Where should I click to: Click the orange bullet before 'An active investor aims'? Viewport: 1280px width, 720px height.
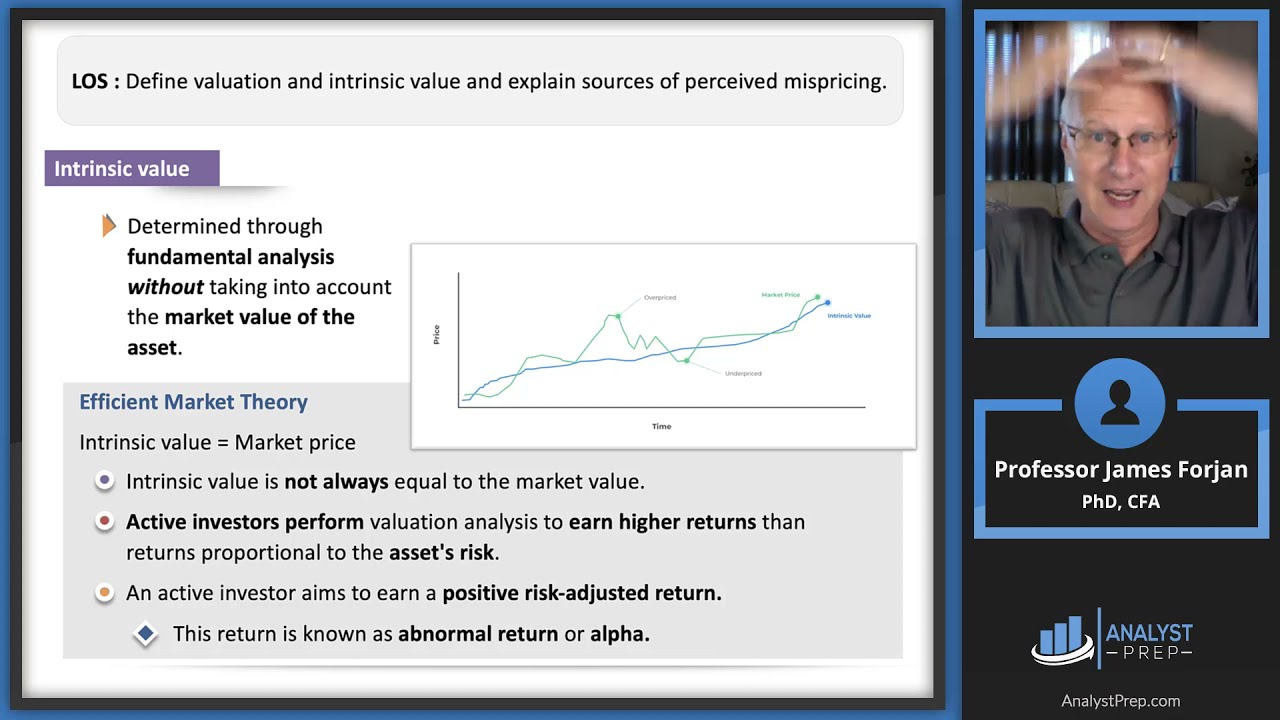[x=105, y=593]
